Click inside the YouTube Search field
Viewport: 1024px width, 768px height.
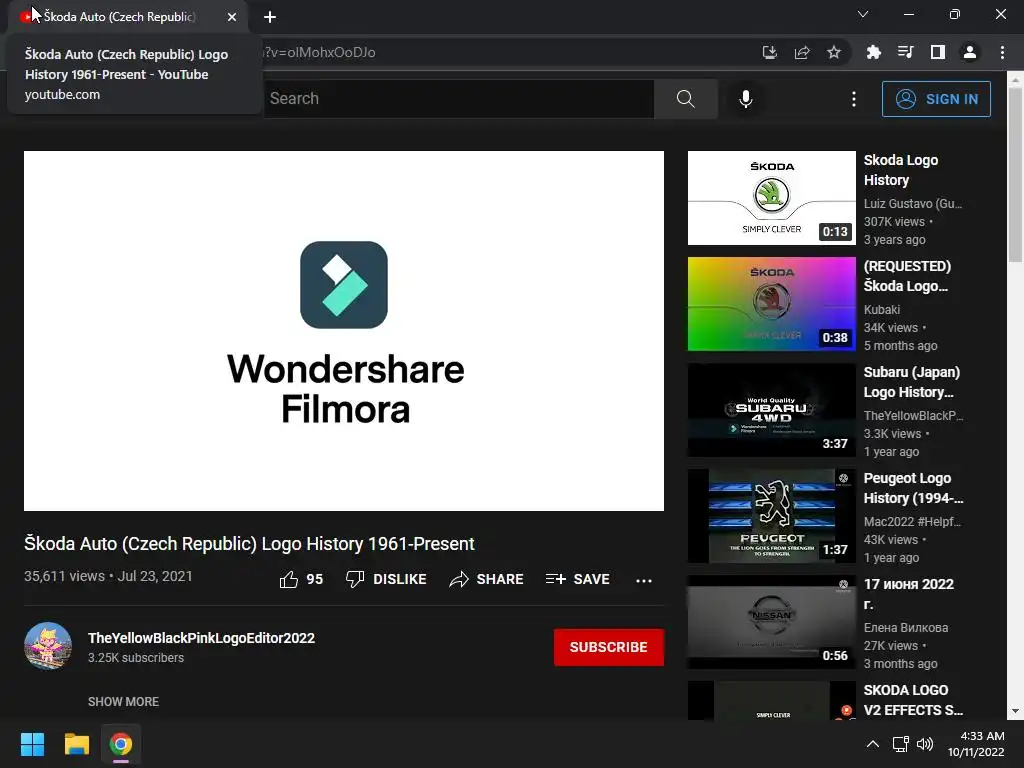tap(458, 99)
